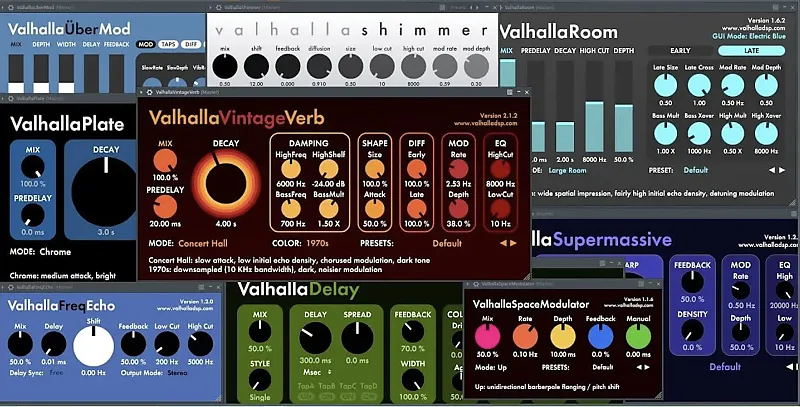Toggle TapB ON button in ValhallaDelay

327,396
